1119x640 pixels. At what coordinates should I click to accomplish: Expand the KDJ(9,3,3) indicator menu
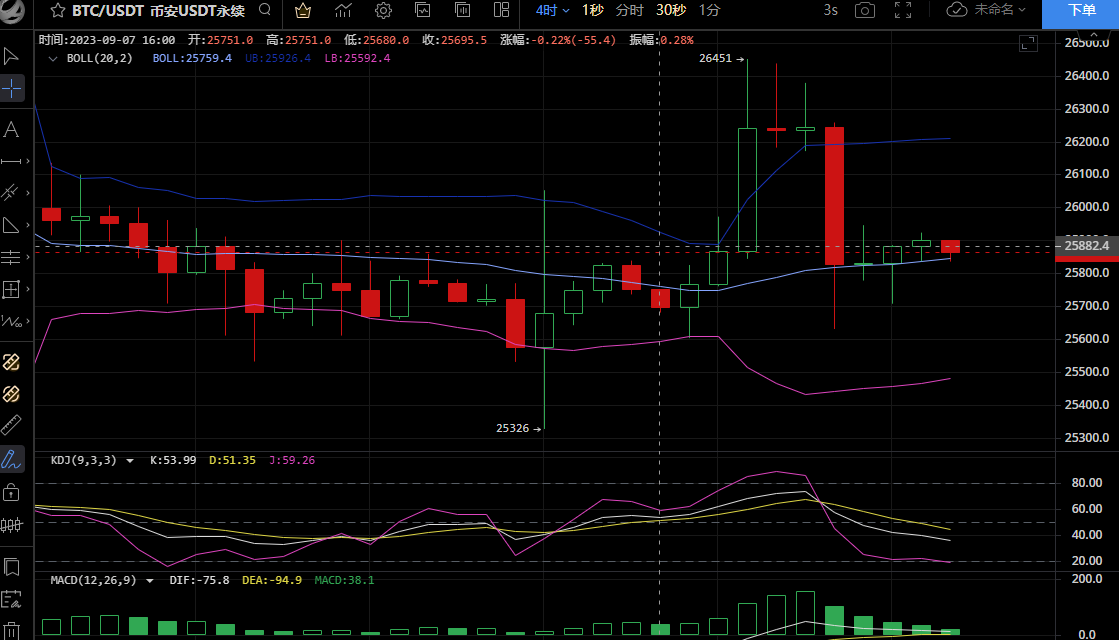pyautogui.click(x=126, y=460)
